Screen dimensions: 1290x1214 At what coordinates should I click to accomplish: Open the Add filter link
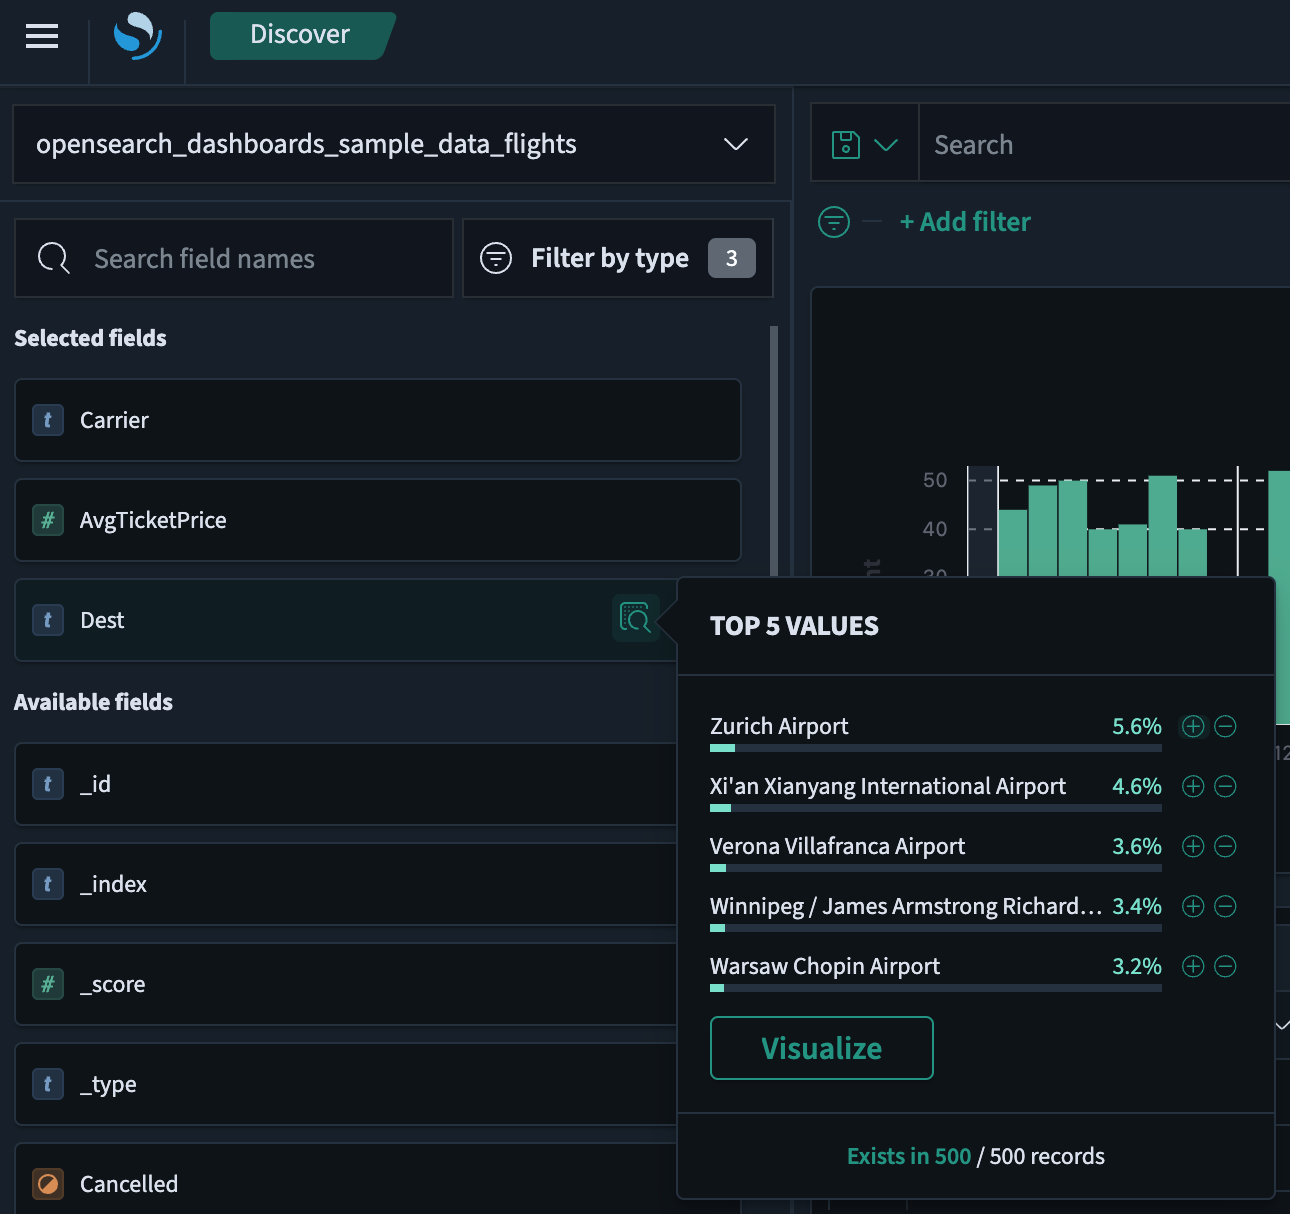pos(965,221)
